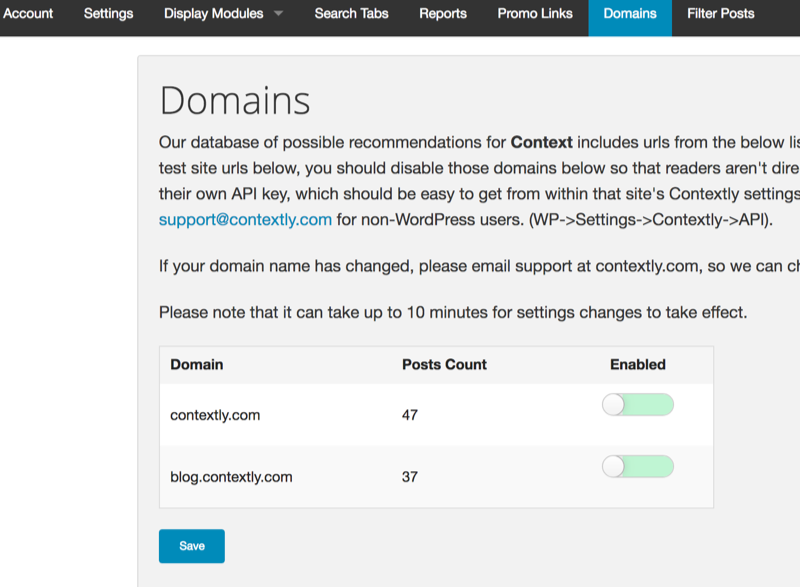Navigate to Promo Links
The height and width of the screenshot is (587, 800).
[x=535, y=14]
